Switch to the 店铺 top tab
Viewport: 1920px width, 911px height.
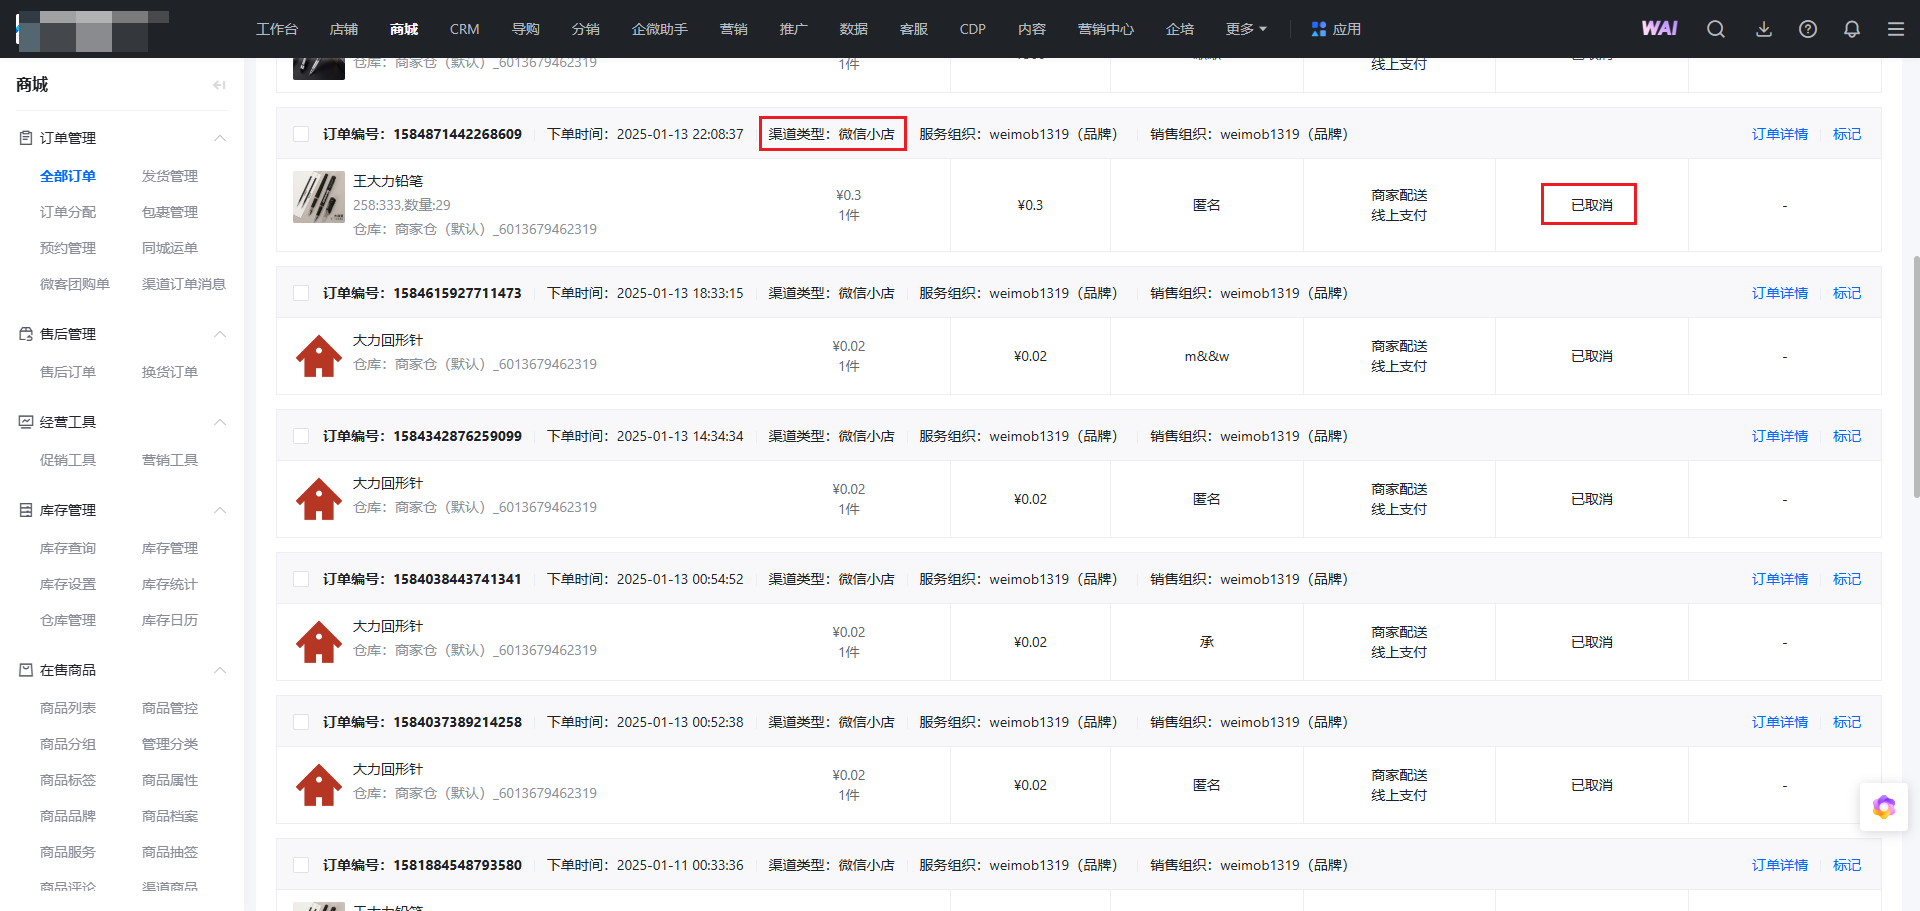344,29
